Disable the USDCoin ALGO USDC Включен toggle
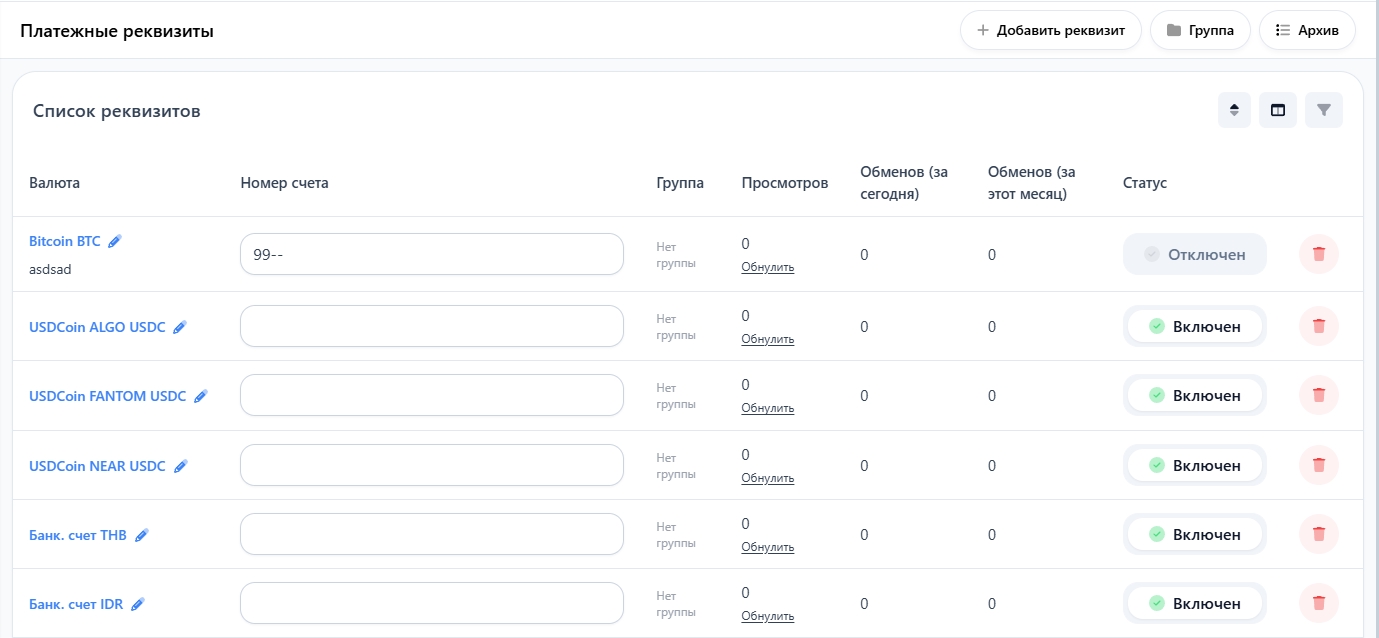 click(x=1194, y=326)
